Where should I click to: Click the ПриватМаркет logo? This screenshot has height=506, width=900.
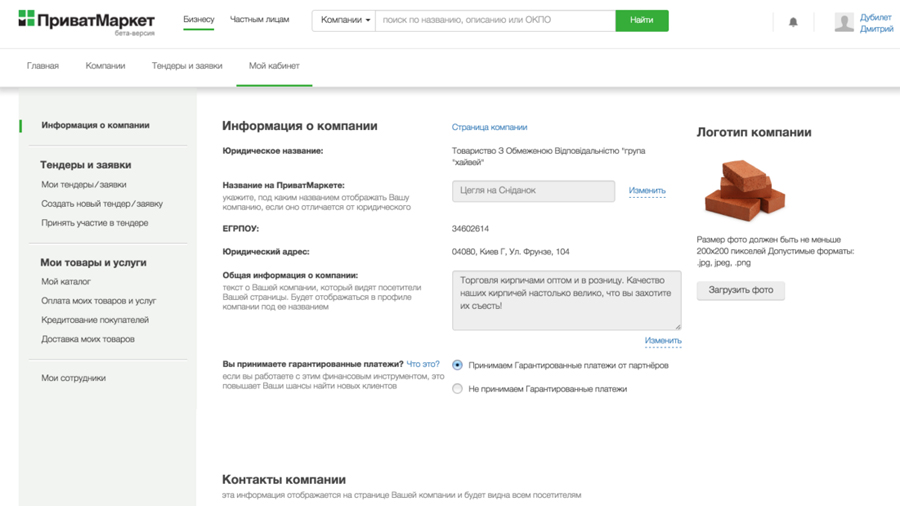87,21
